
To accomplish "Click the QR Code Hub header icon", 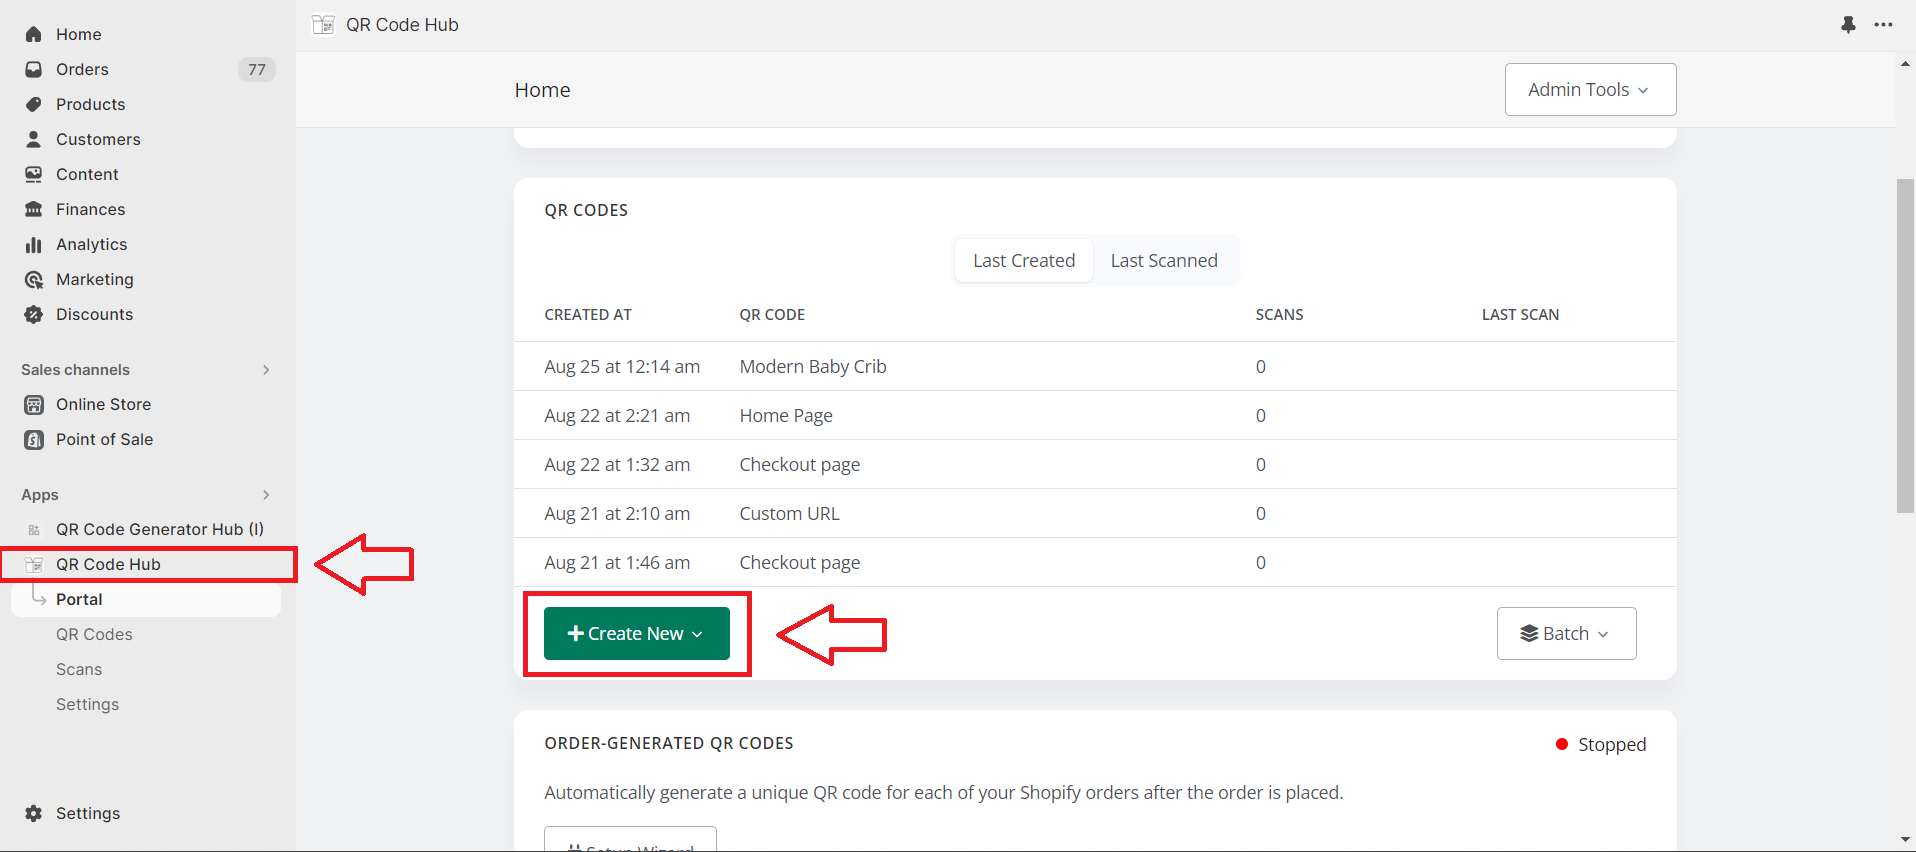I will point(323,25).
